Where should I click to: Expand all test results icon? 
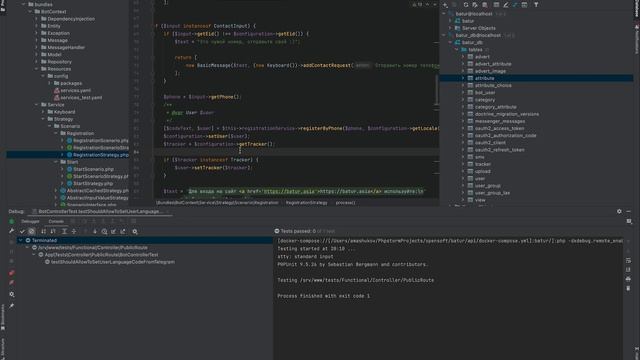pos(64,231)
